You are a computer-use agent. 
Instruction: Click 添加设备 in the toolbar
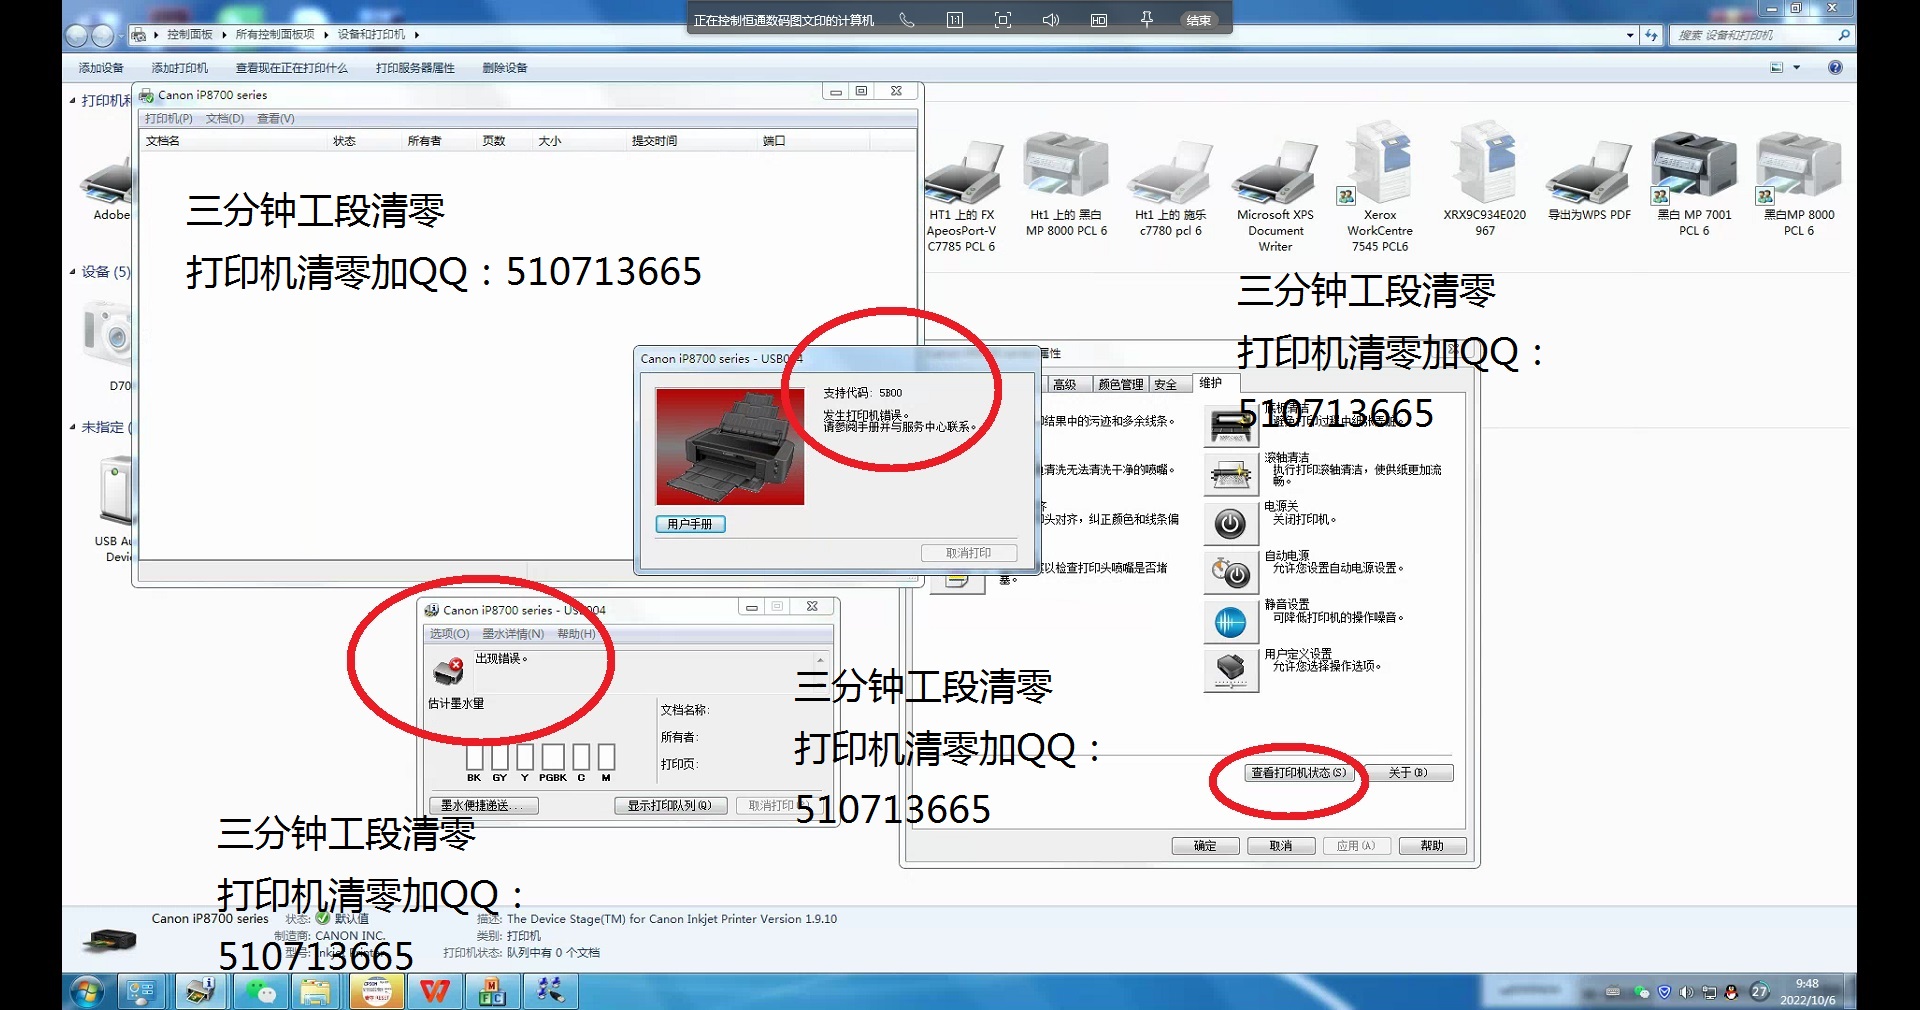[x=101, y=68]
